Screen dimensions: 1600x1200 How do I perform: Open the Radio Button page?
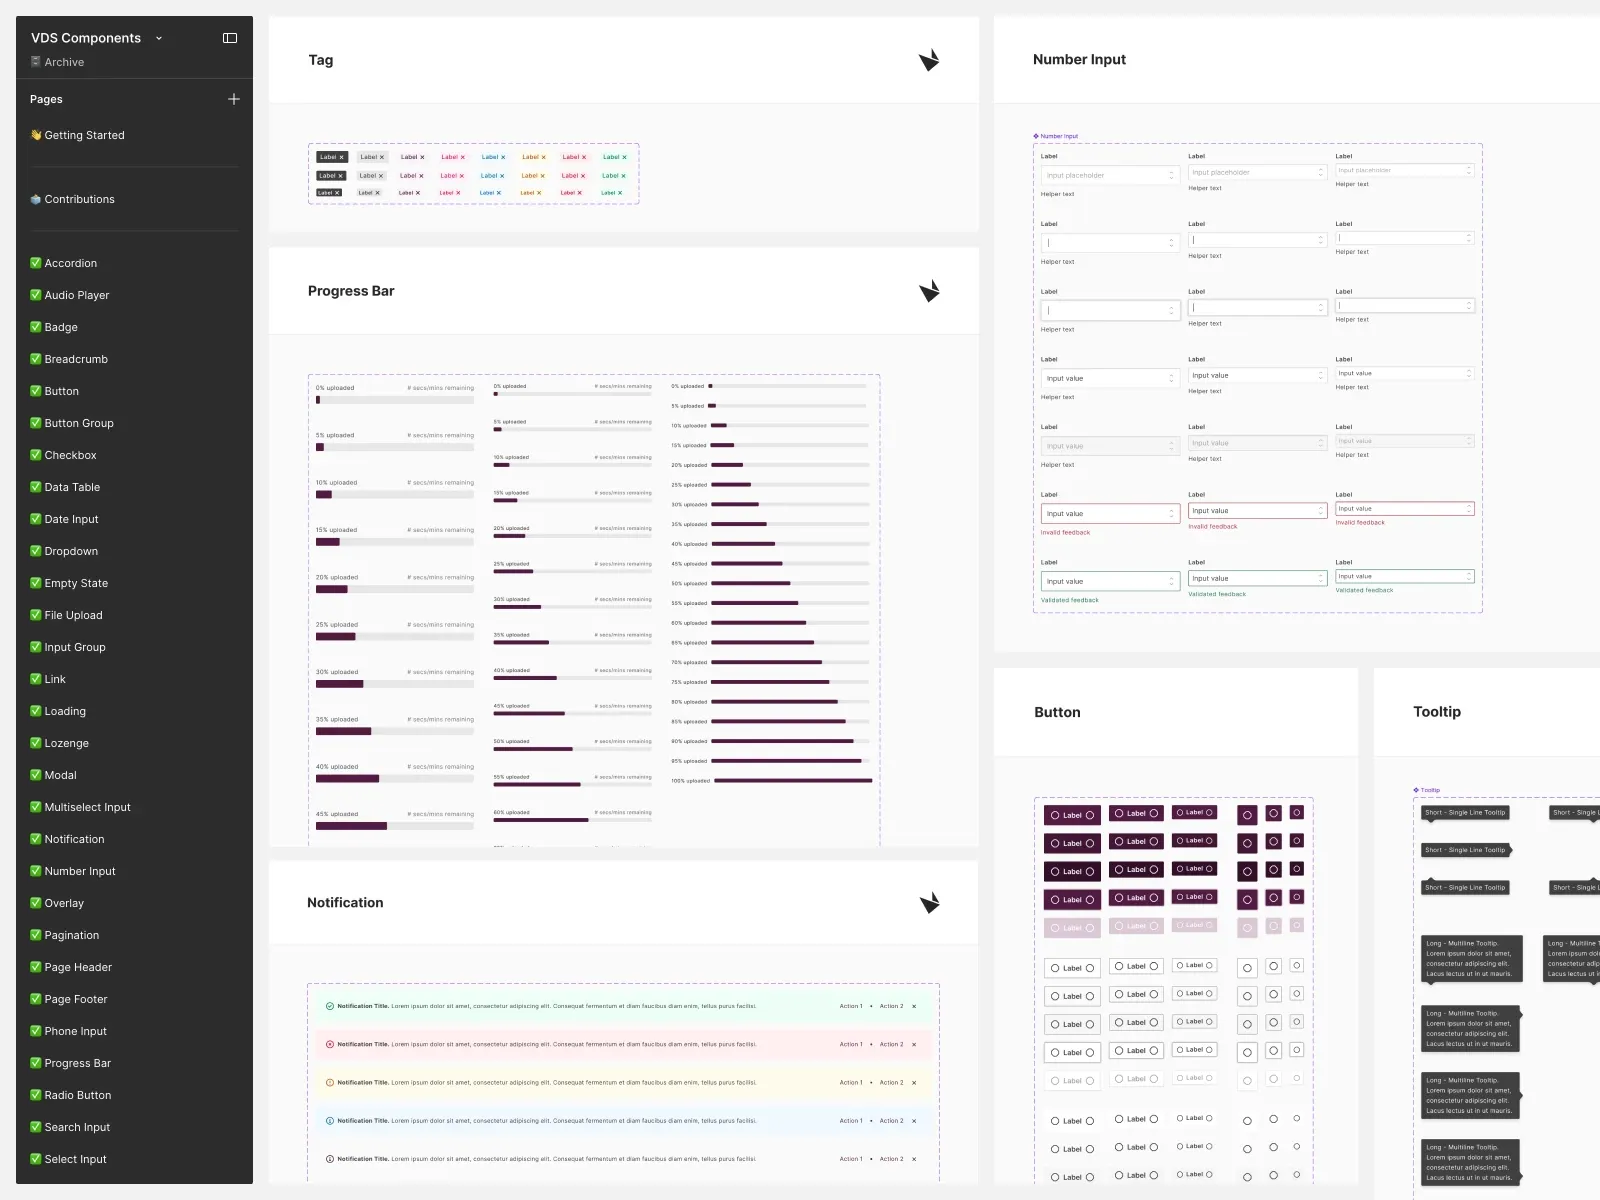click(x=78, y=1095)
